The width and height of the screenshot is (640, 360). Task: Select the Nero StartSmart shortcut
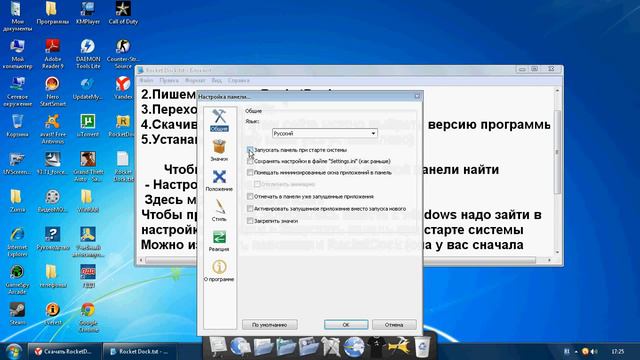click(x=52, y=92)
